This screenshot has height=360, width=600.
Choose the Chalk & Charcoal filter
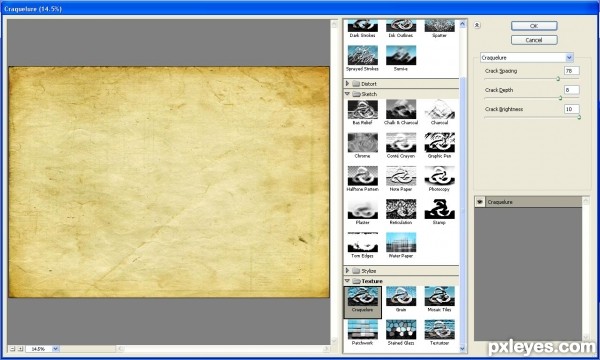(x=401, y=112)
